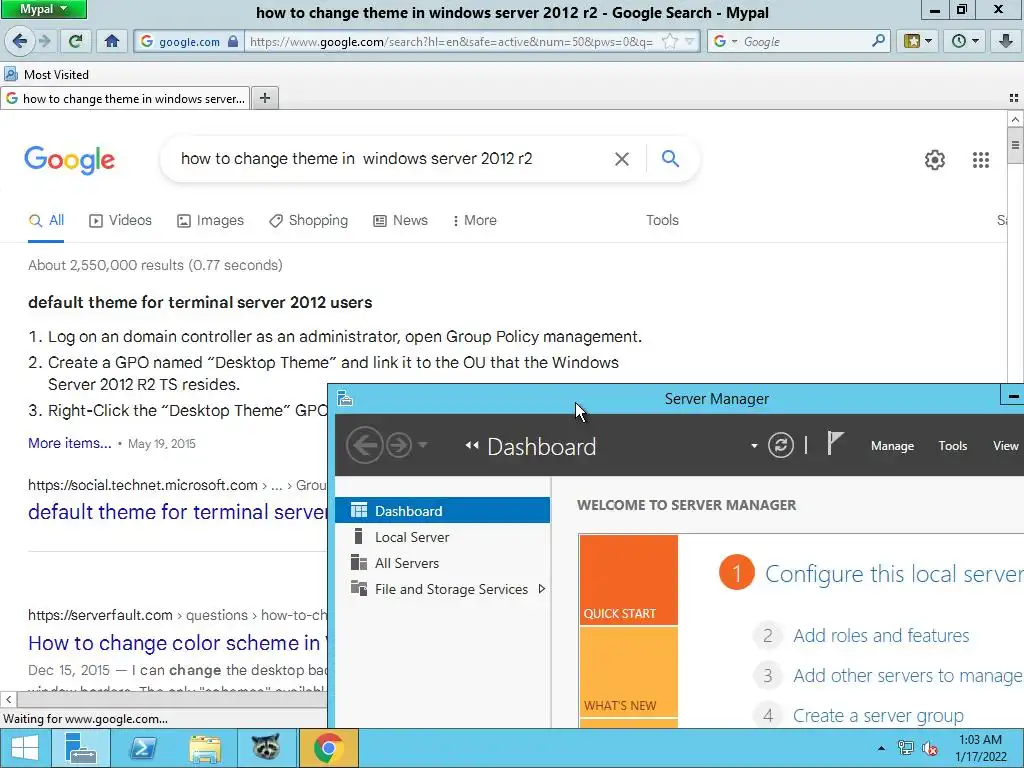Switch to Shopping results

pyautogui.click(x=308, y=221)
